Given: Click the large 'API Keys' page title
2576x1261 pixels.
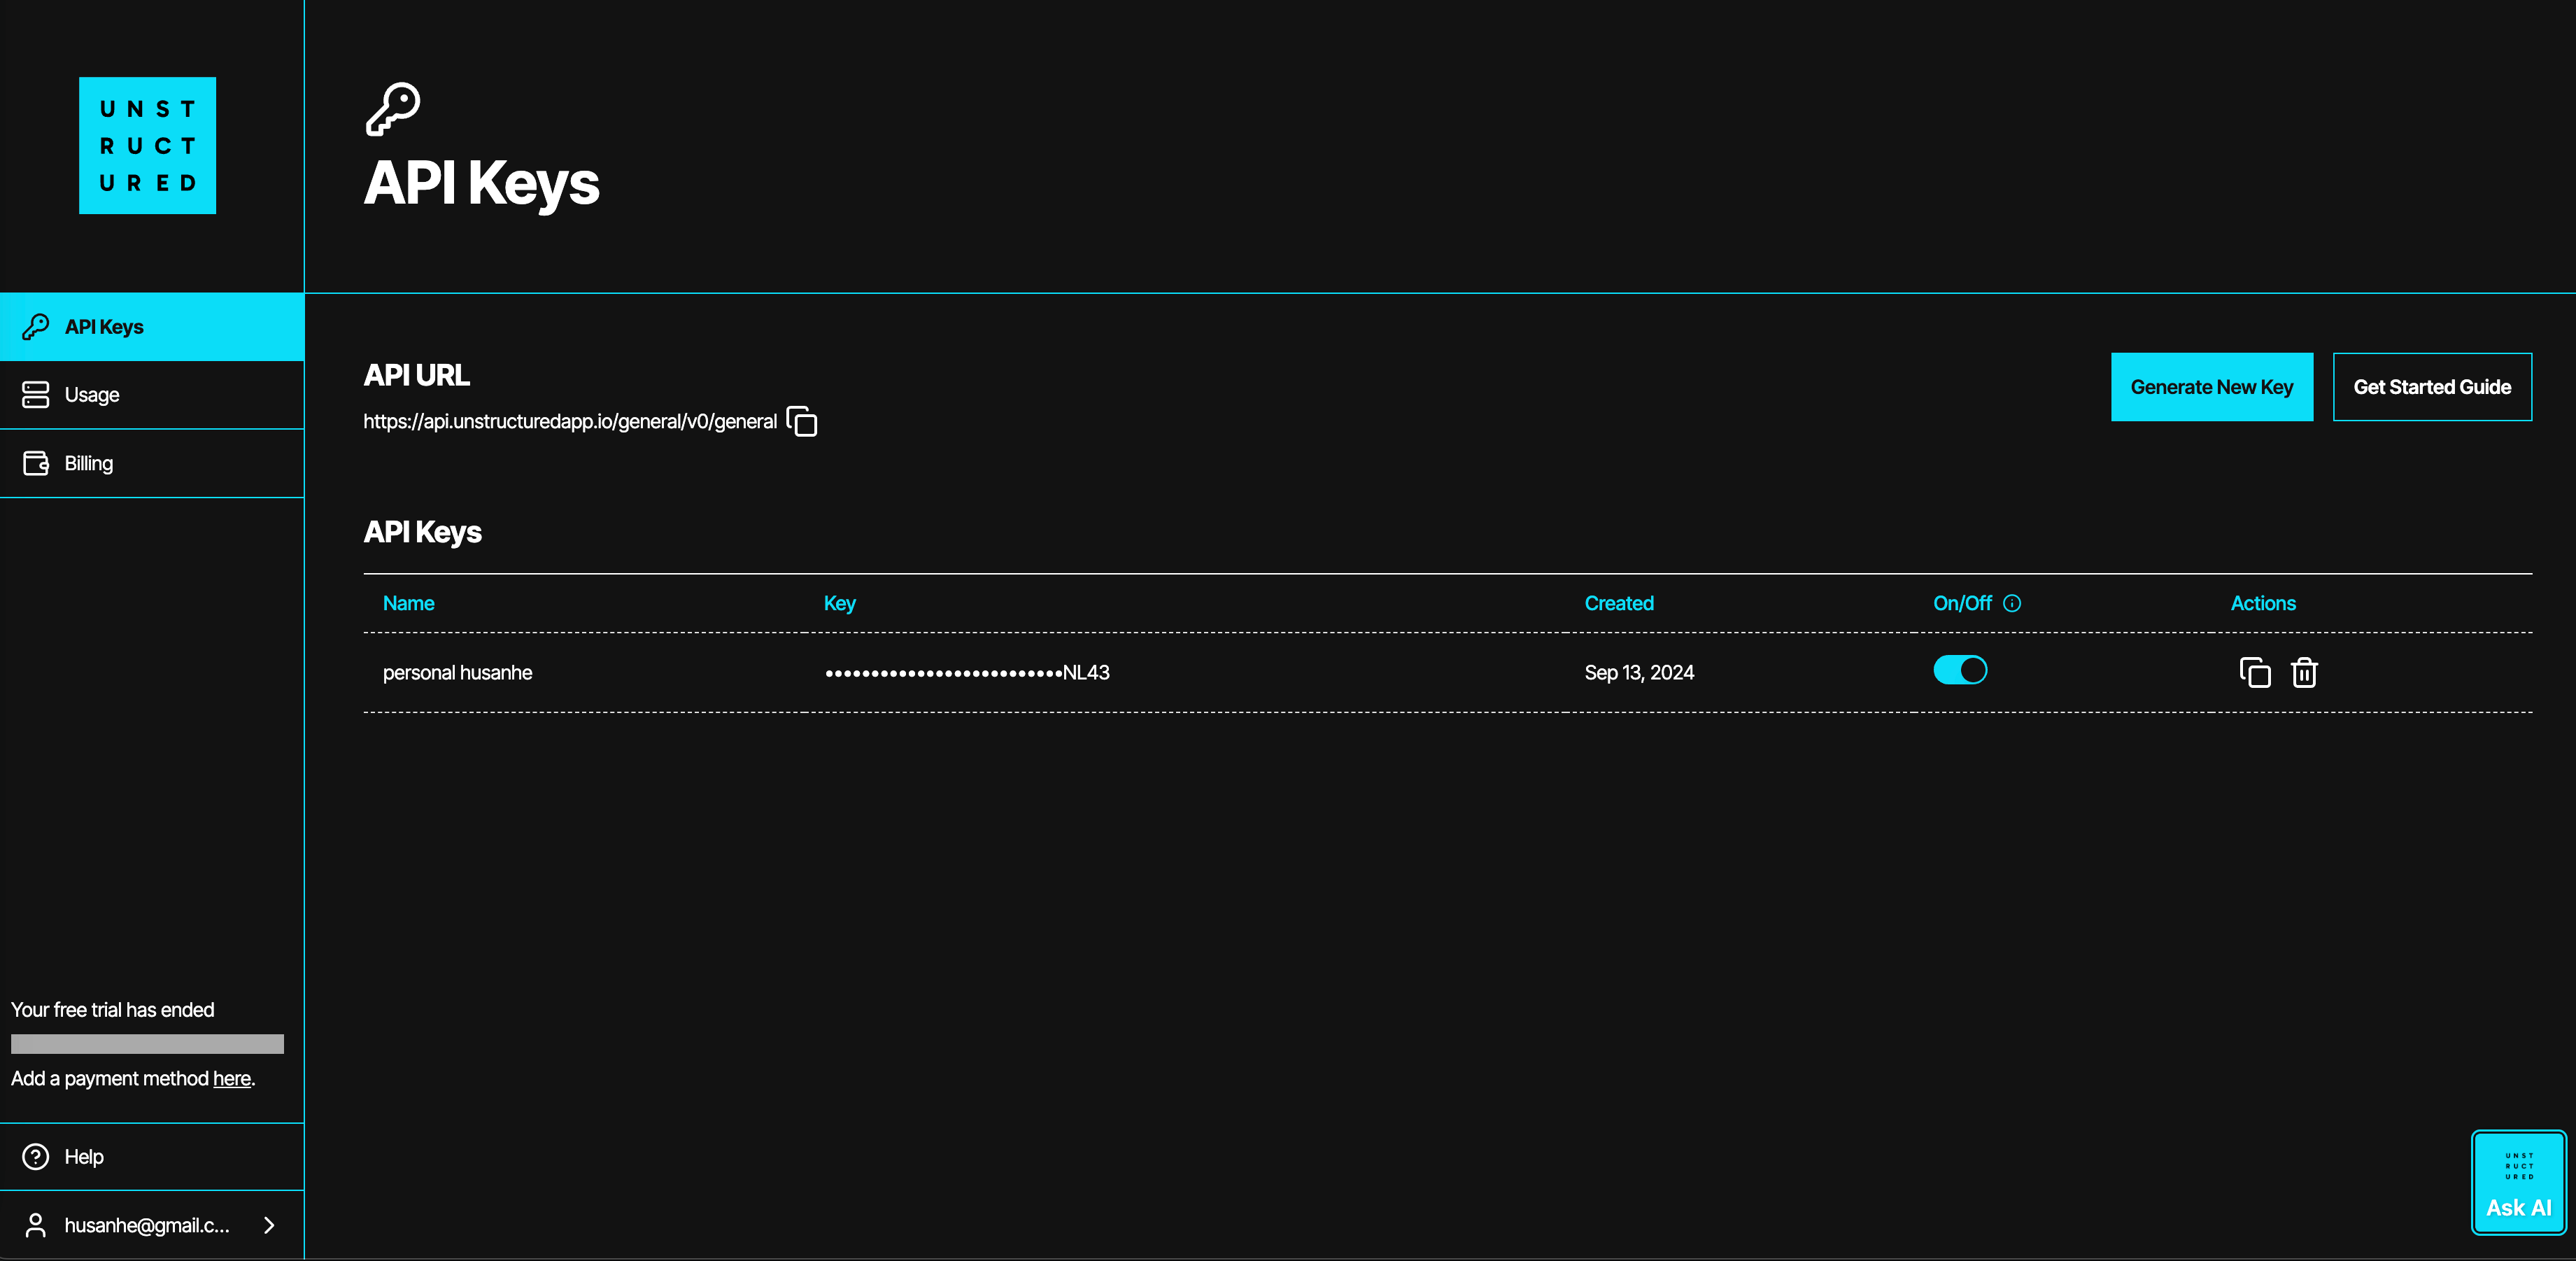Looking at the screenshot, I should point(481,184).
